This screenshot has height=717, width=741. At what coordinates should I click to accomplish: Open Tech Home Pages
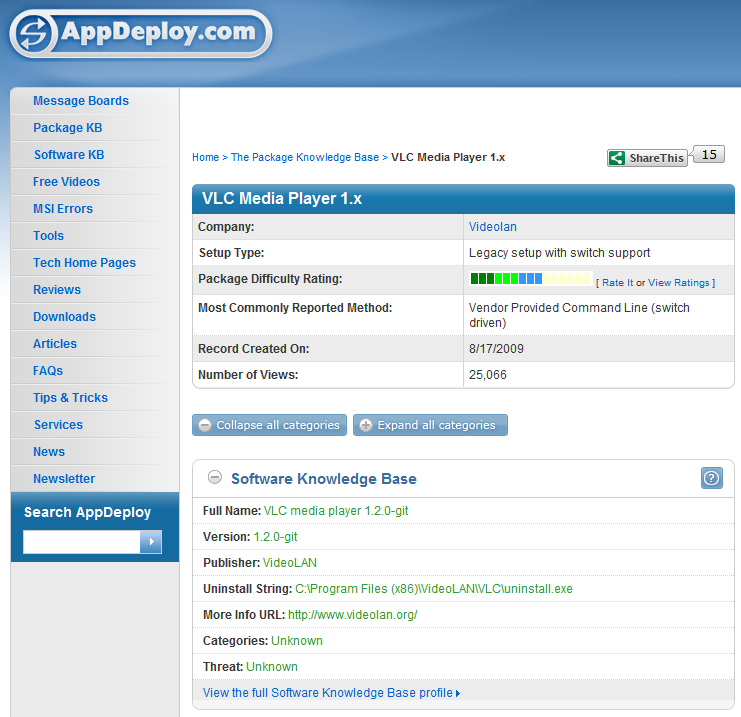[84, 262]
